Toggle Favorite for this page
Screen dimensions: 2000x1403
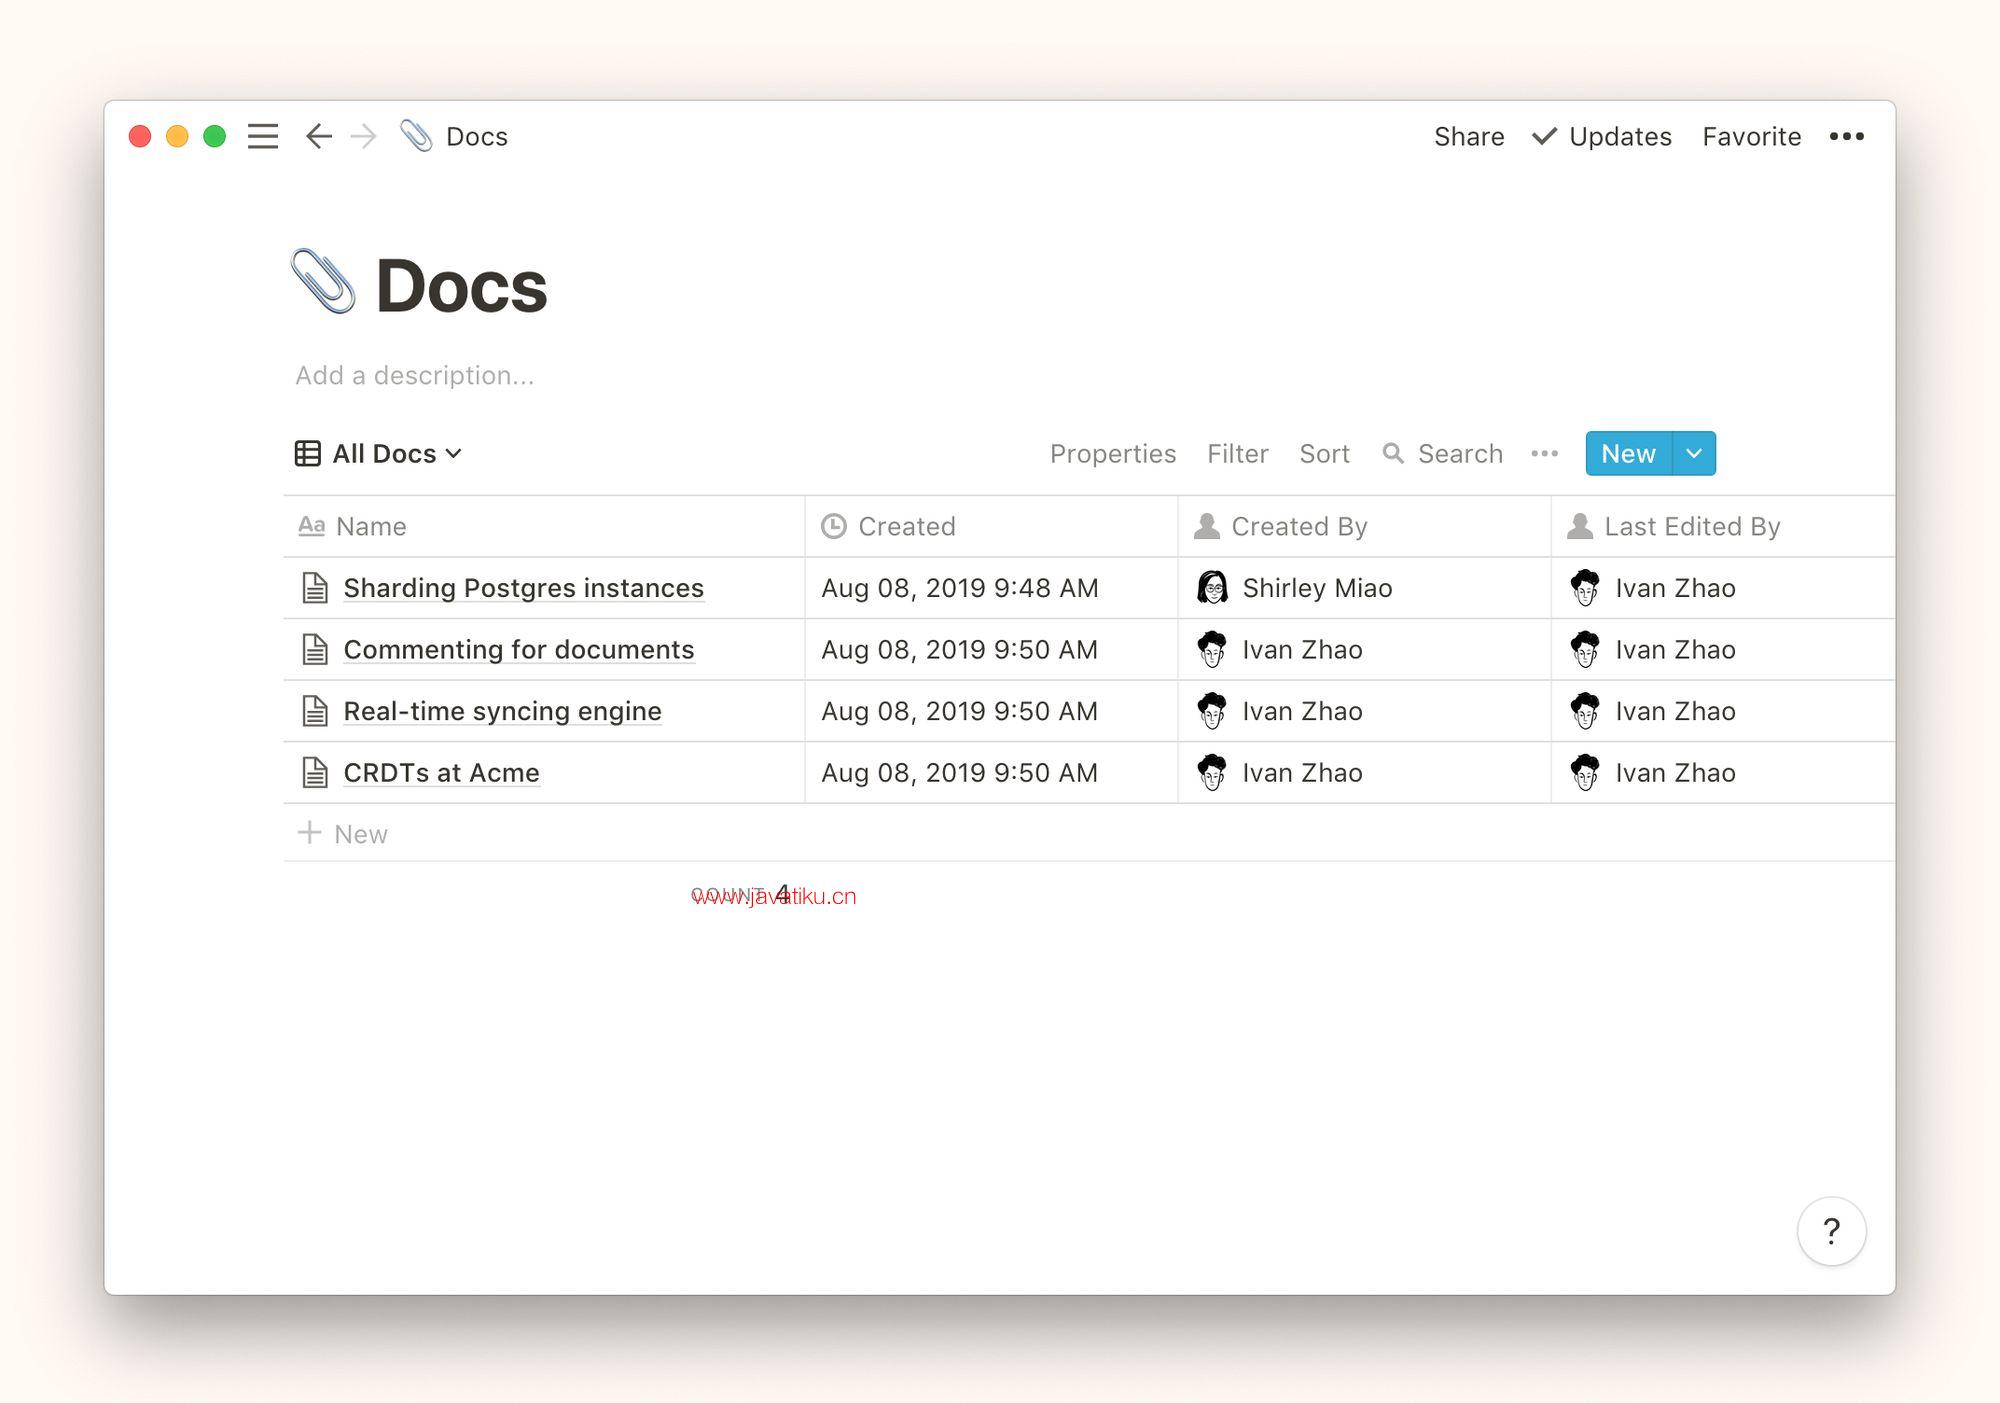coord(1751,136)
